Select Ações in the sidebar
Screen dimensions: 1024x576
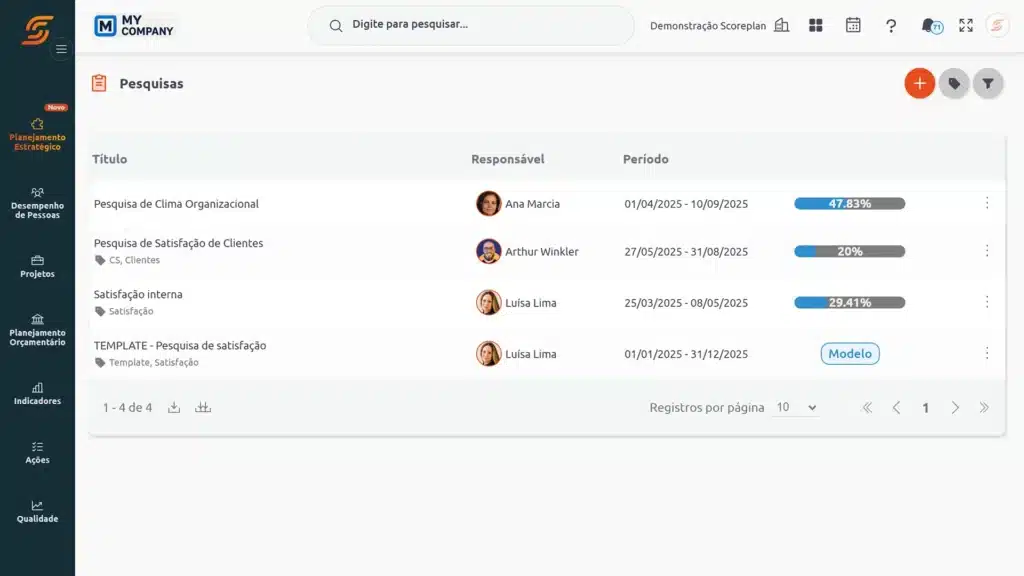point(37,453)
